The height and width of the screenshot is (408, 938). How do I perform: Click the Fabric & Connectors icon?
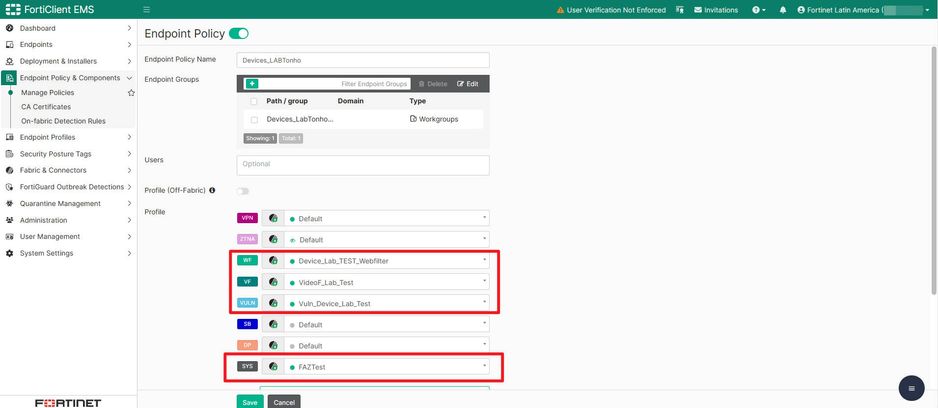click(x=9, y=170)
